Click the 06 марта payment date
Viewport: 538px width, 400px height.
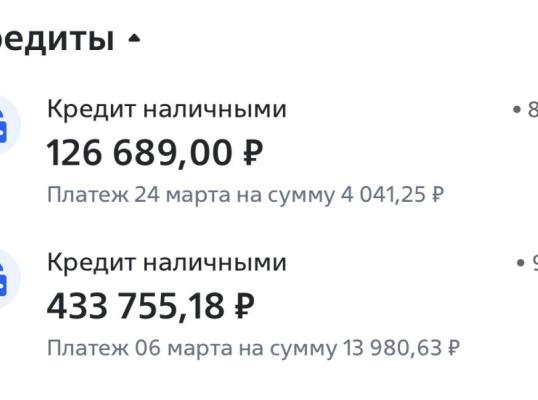pos(183,348)
